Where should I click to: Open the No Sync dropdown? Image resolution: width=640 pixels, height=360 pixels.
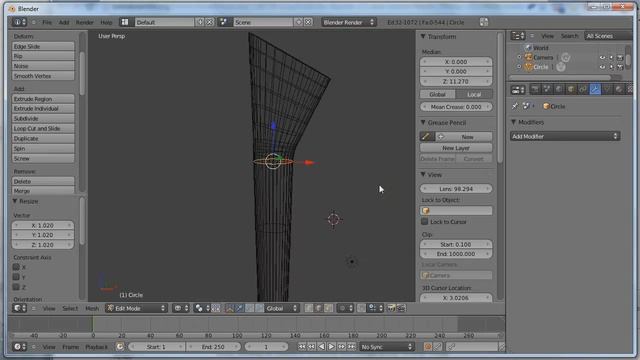386,347
